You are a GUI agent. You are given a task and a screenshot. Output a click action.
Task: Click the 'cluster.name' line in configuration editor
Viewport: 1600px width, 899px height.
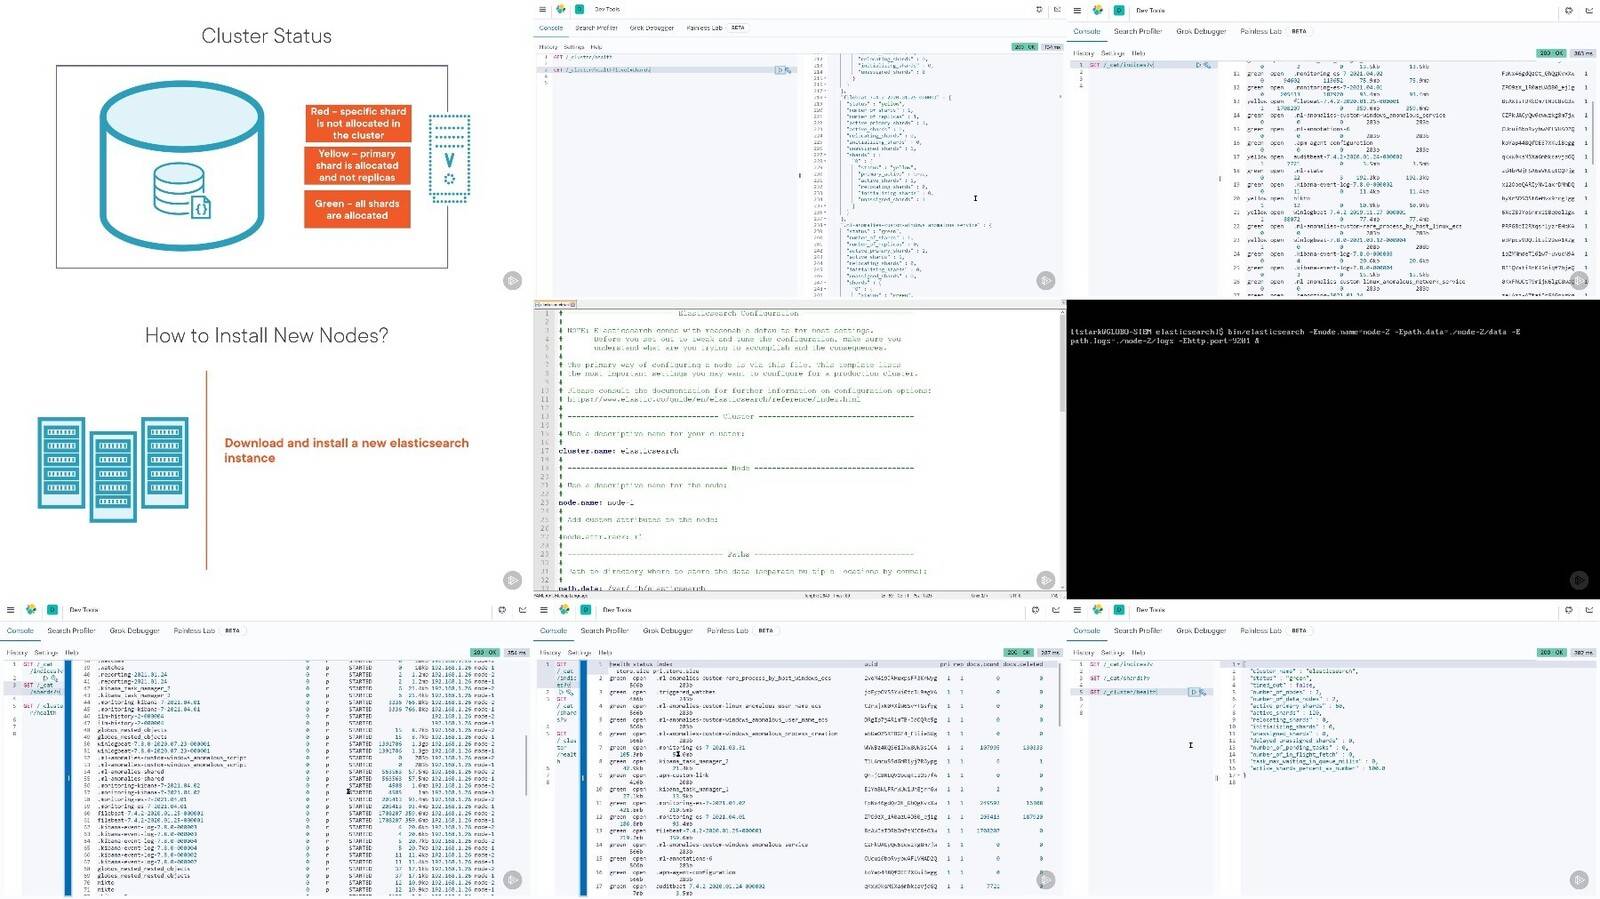[x=618, y=451]
